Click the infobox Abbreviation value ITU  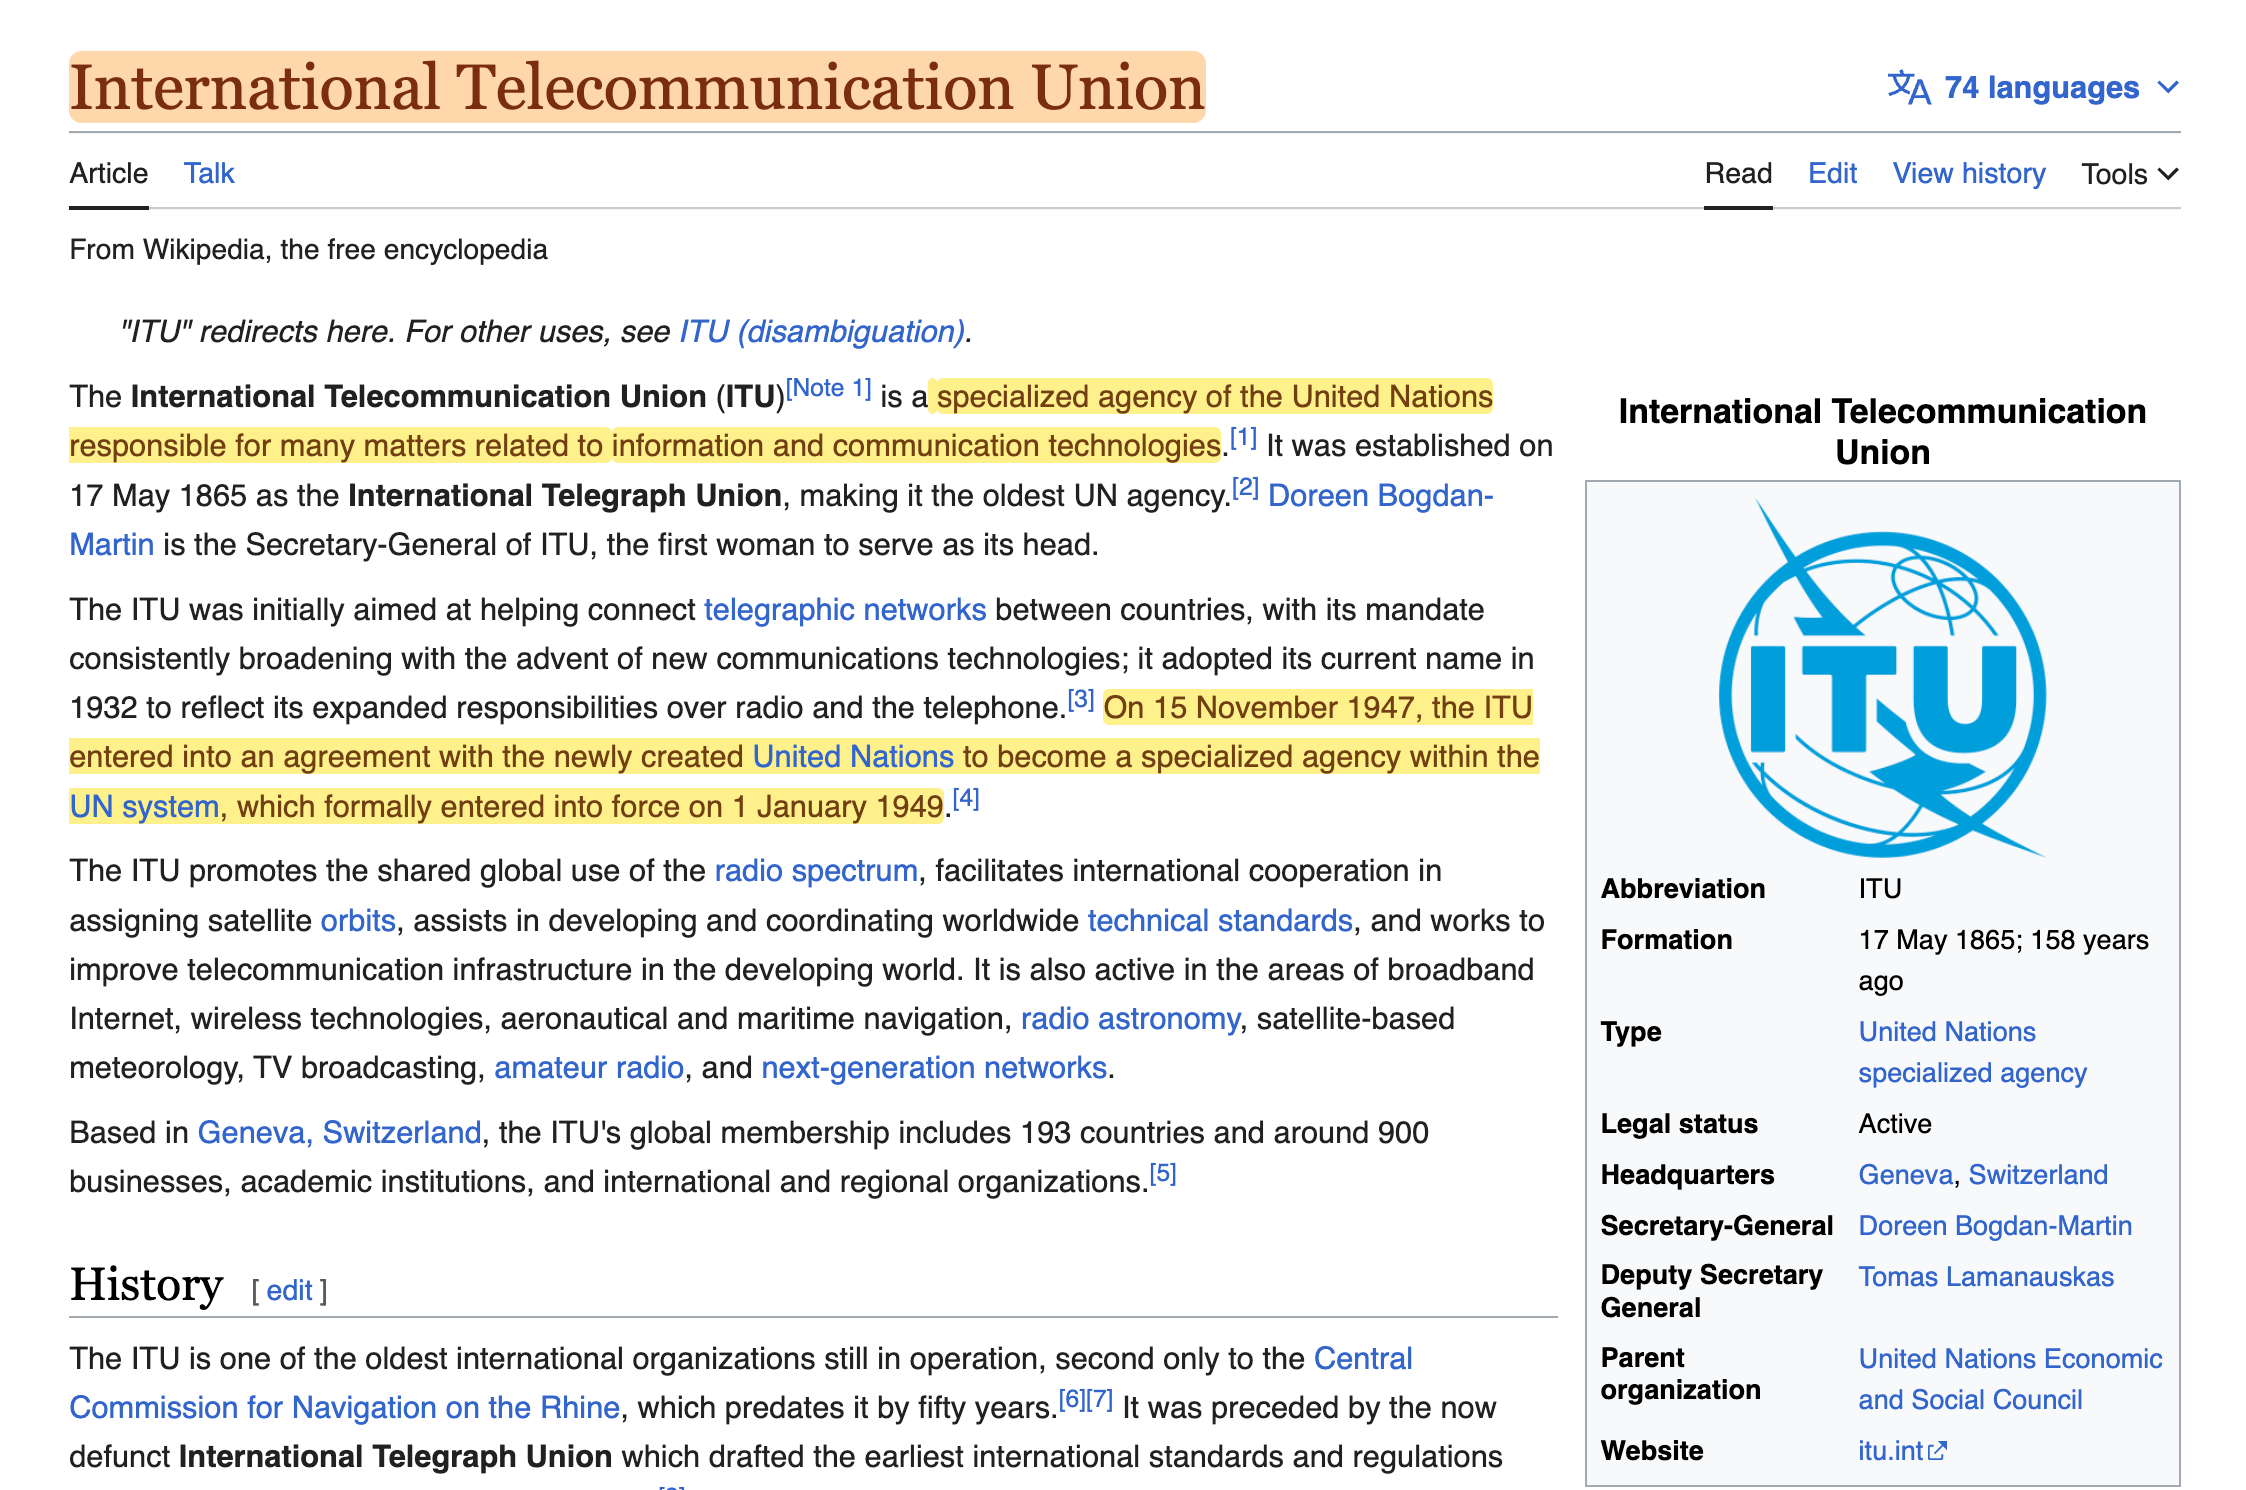(1880, 888)
